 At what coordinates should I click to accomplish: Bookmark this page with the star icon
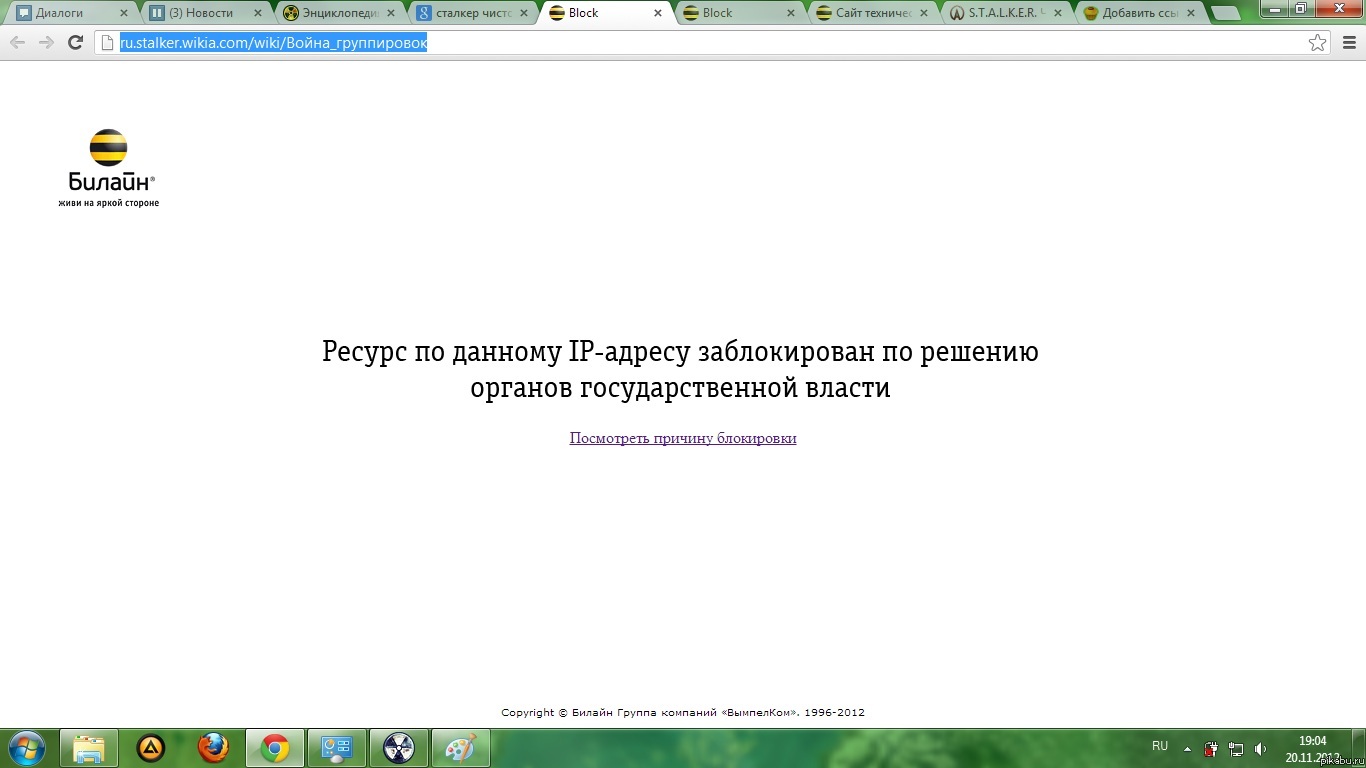pos(1318,42)
